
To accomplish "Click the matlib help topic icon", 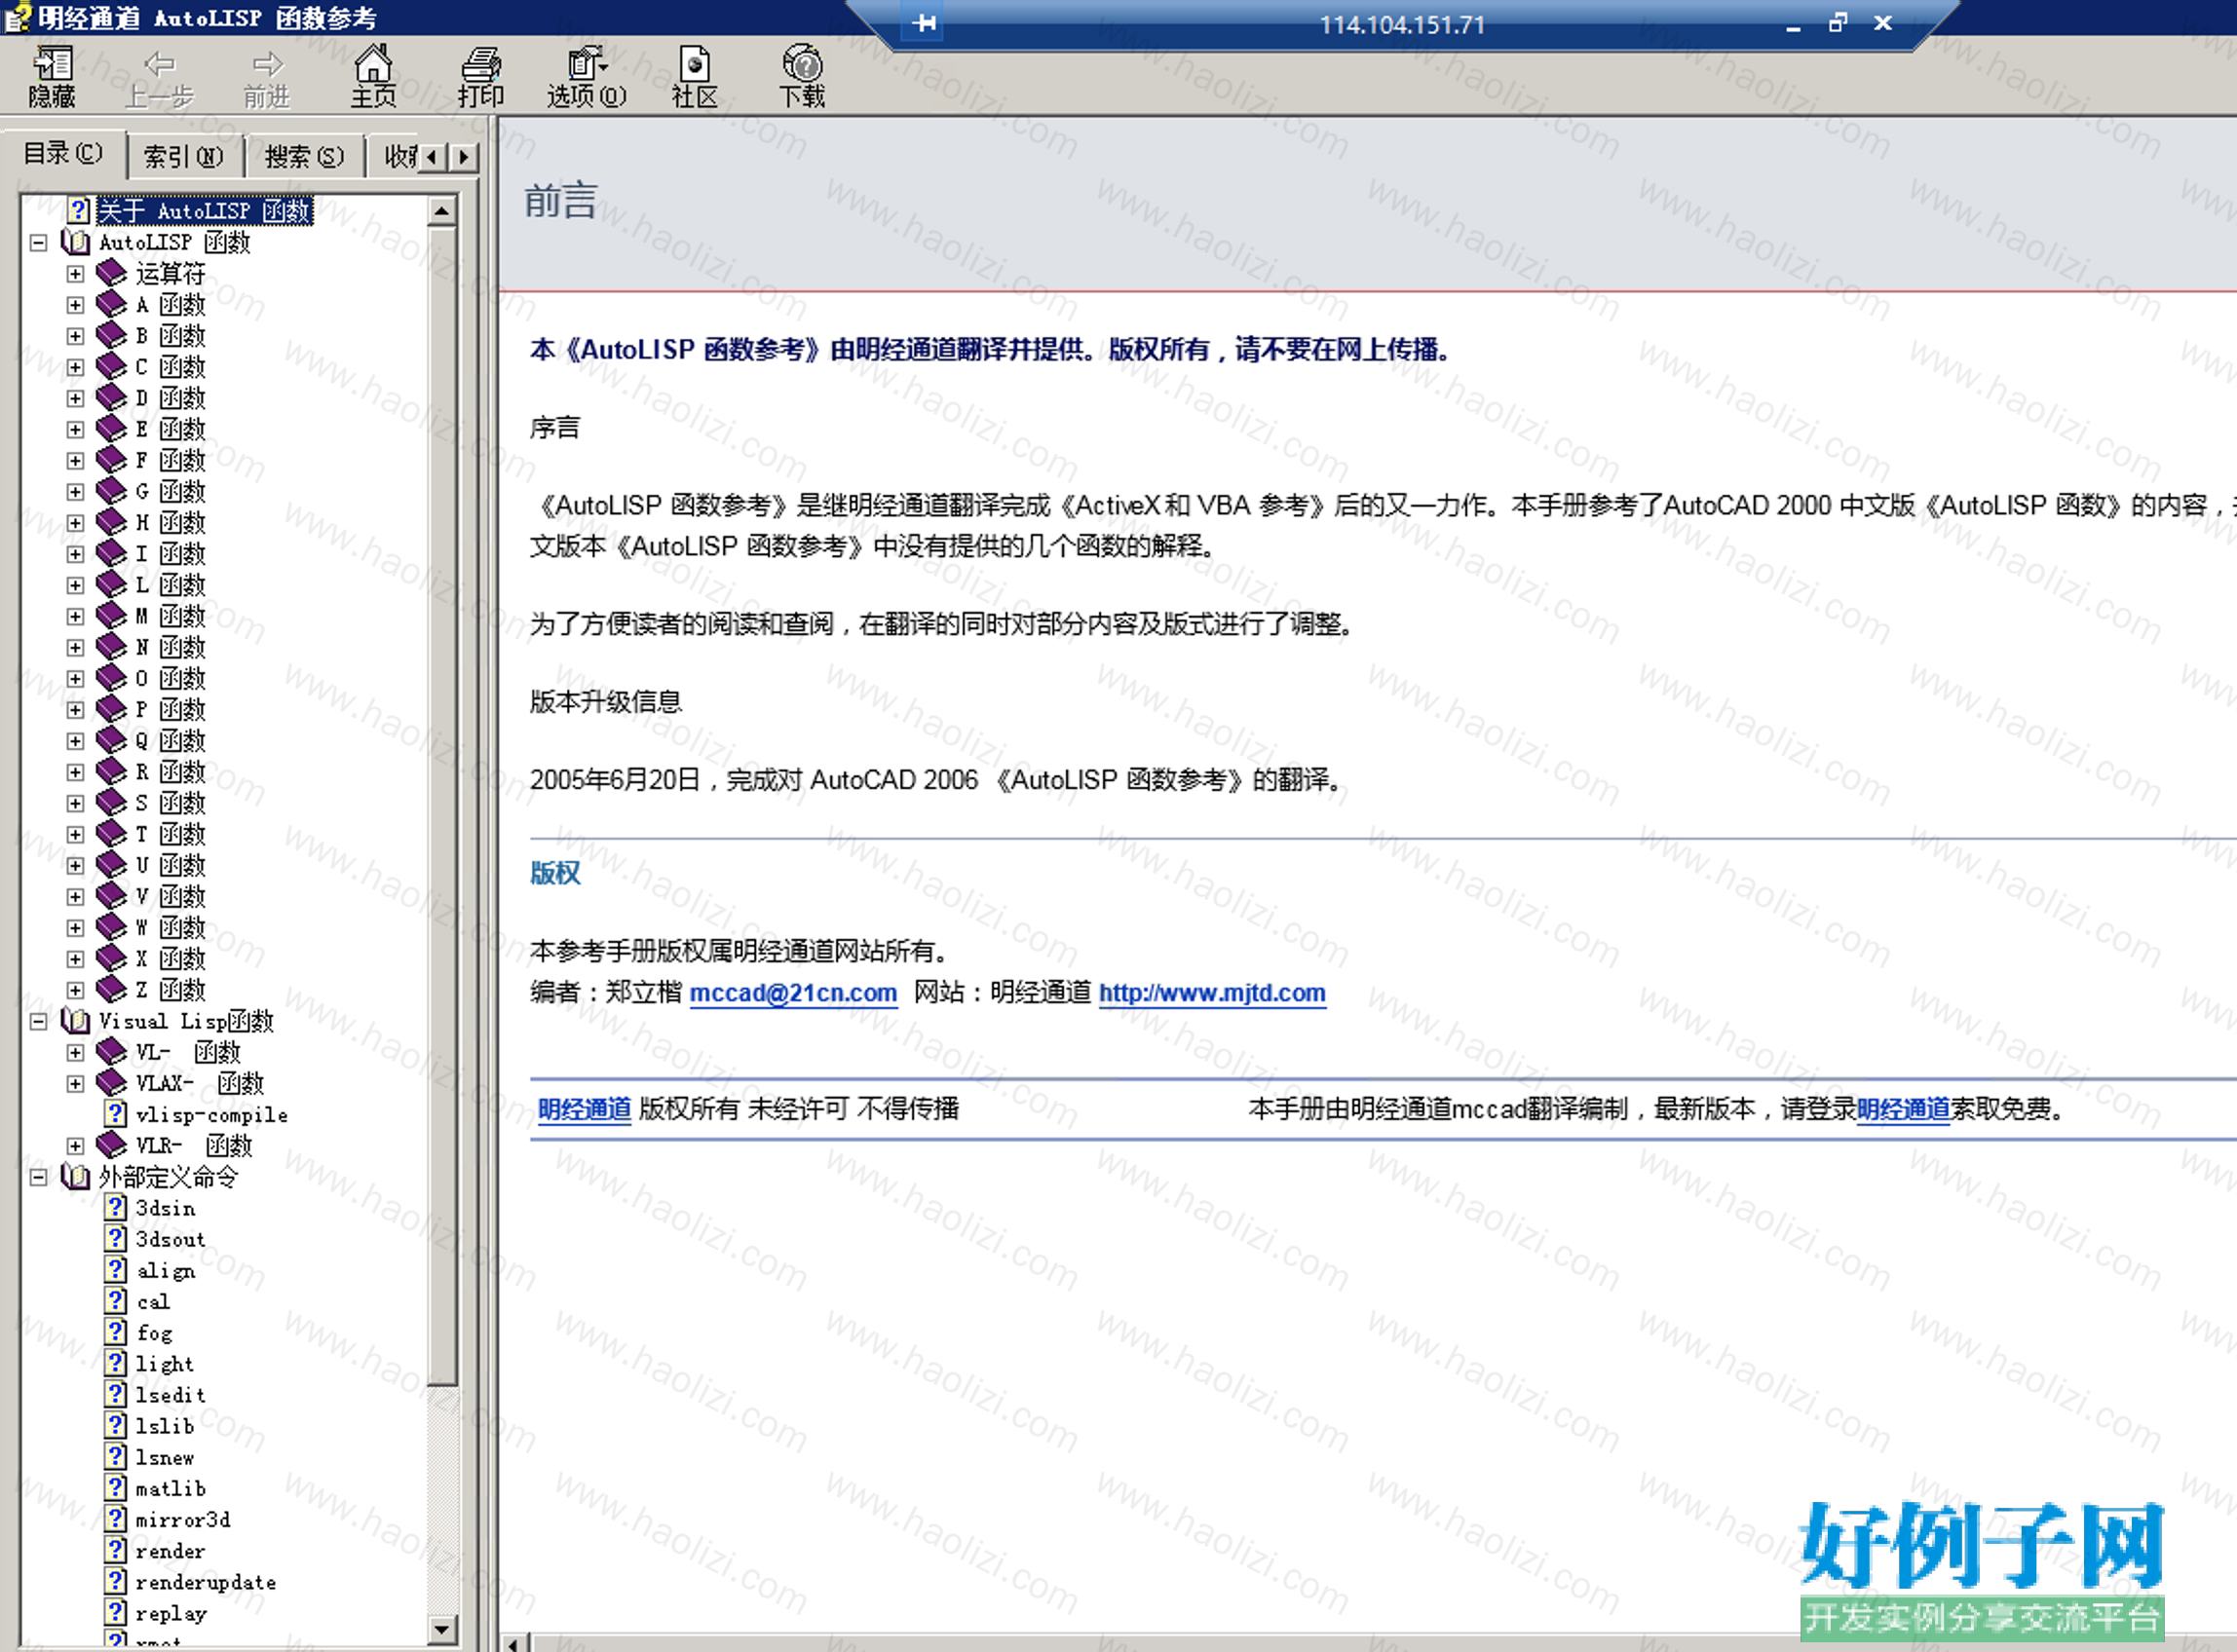I will [116, 1488].
